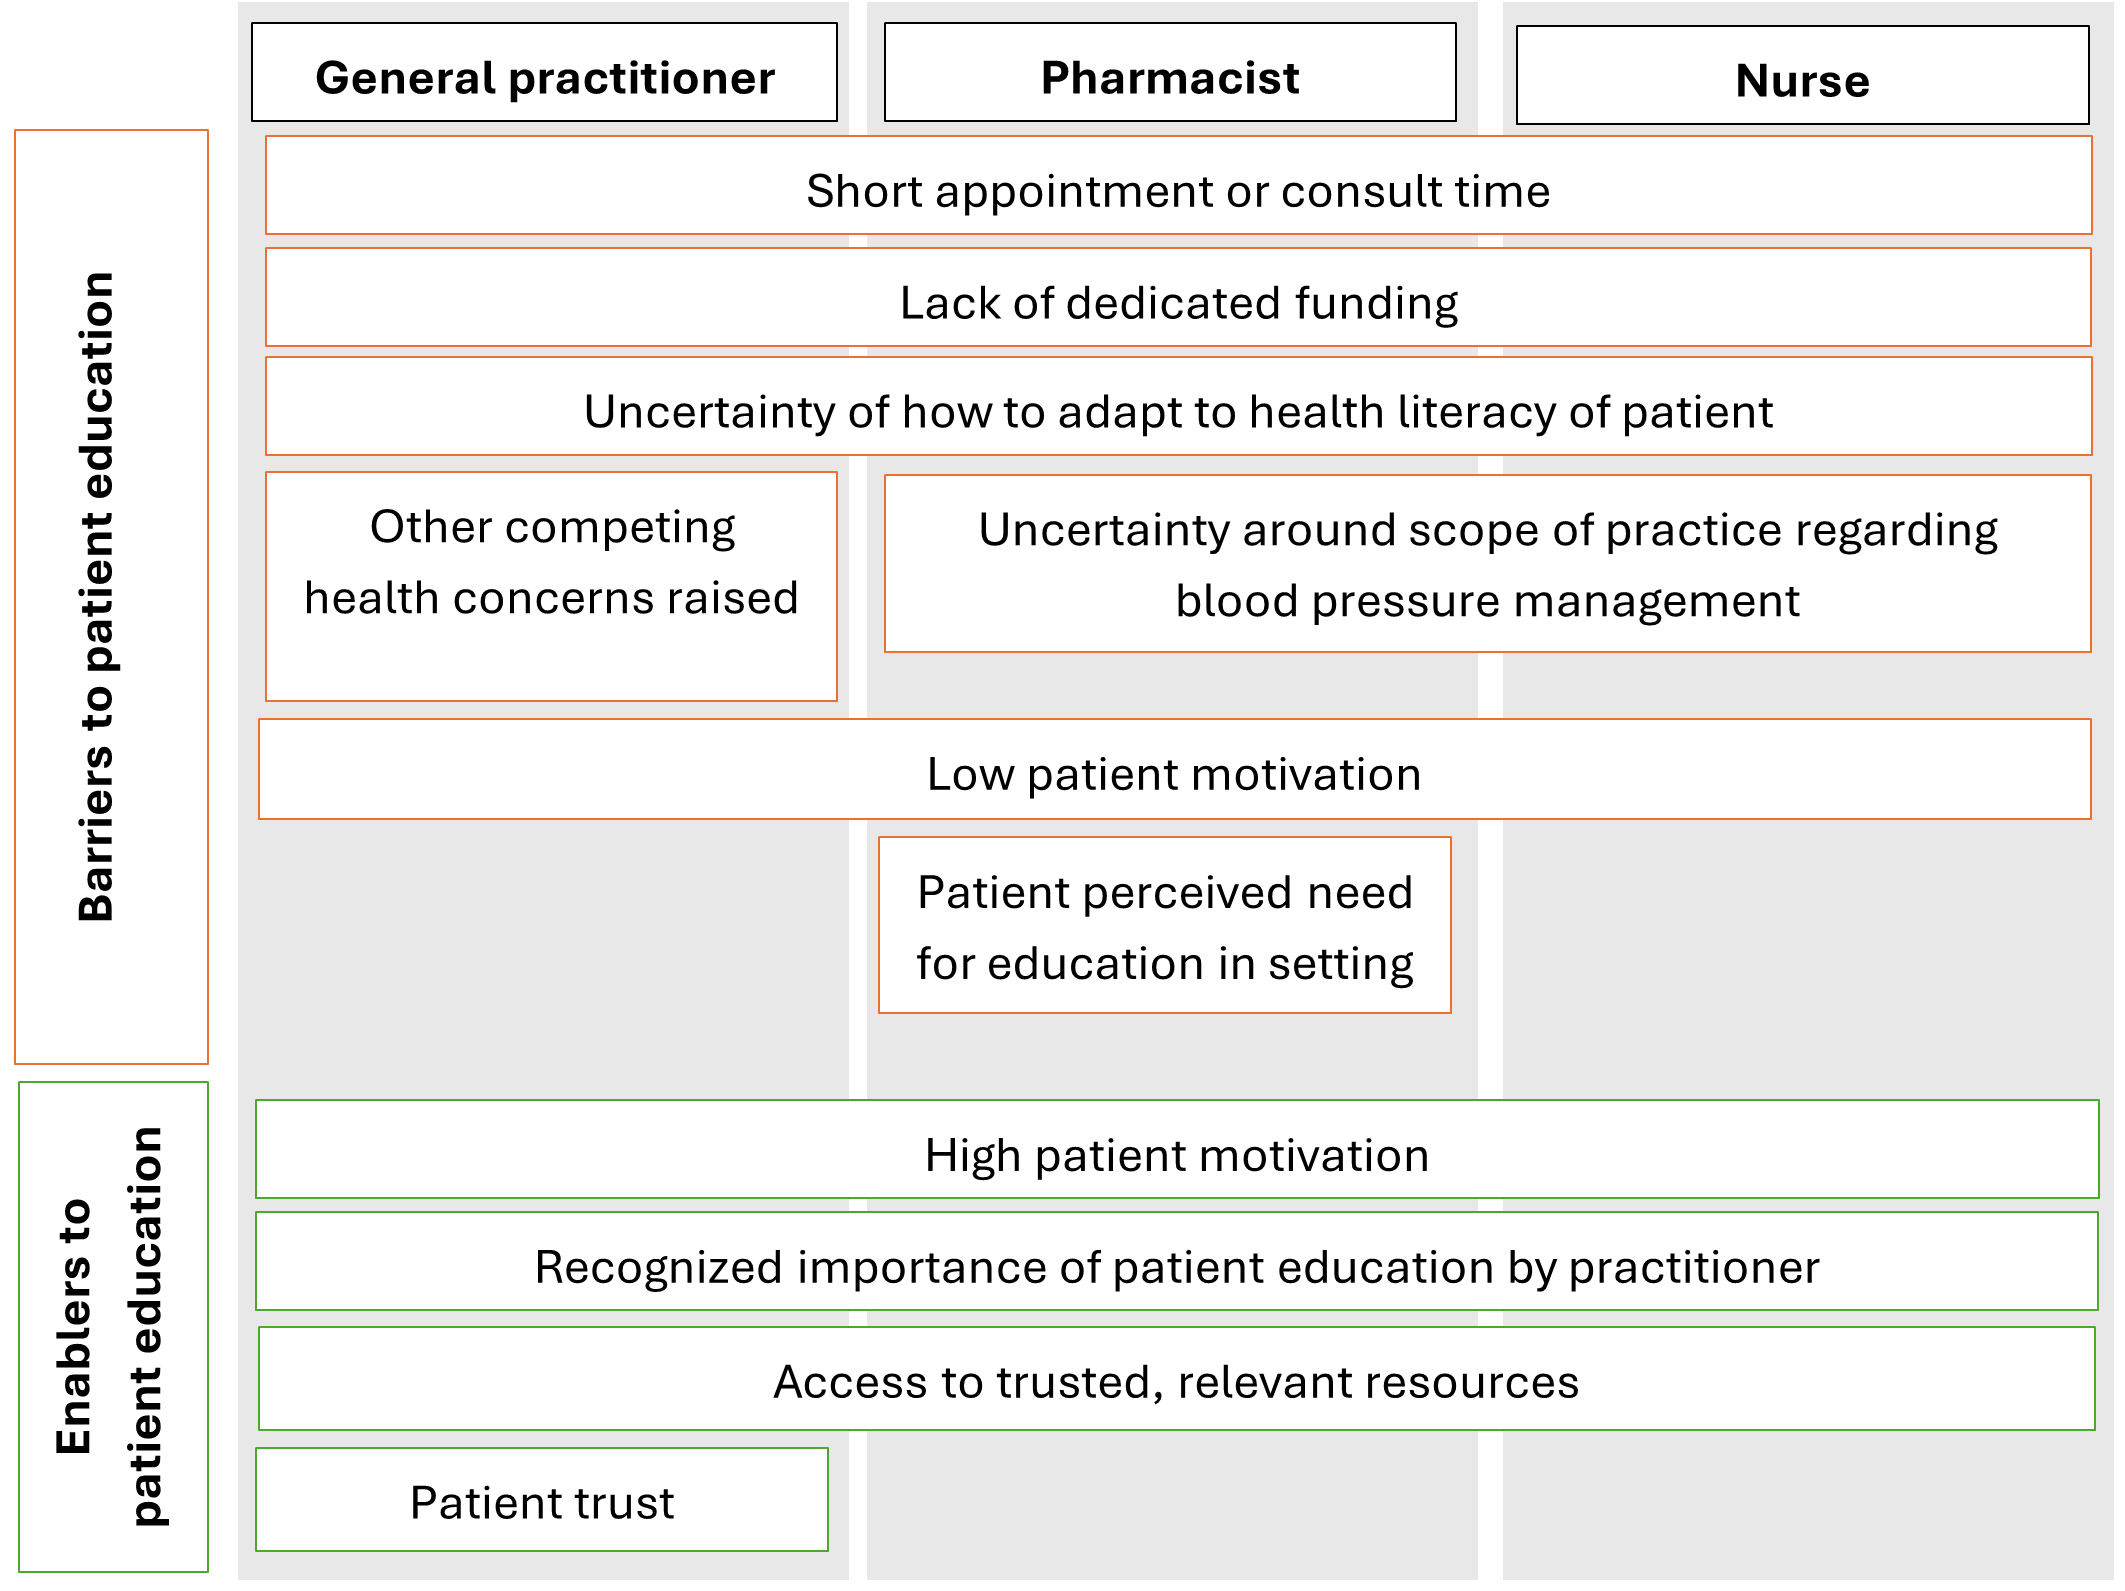The height and width of the screenshot is (1591, 2125).
Task: Select the Short appointment or consult time box
Action: 1178,186
